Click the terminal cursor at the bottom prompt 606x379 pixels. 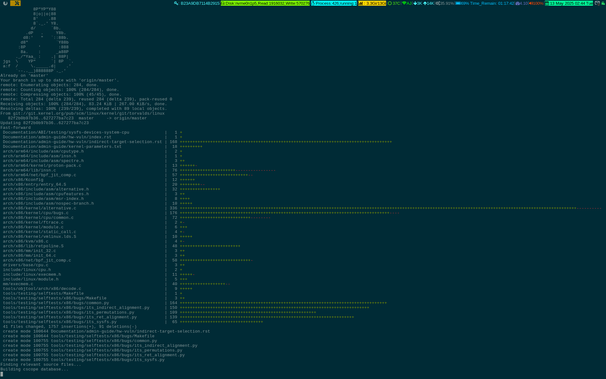(x=2, y=374)
